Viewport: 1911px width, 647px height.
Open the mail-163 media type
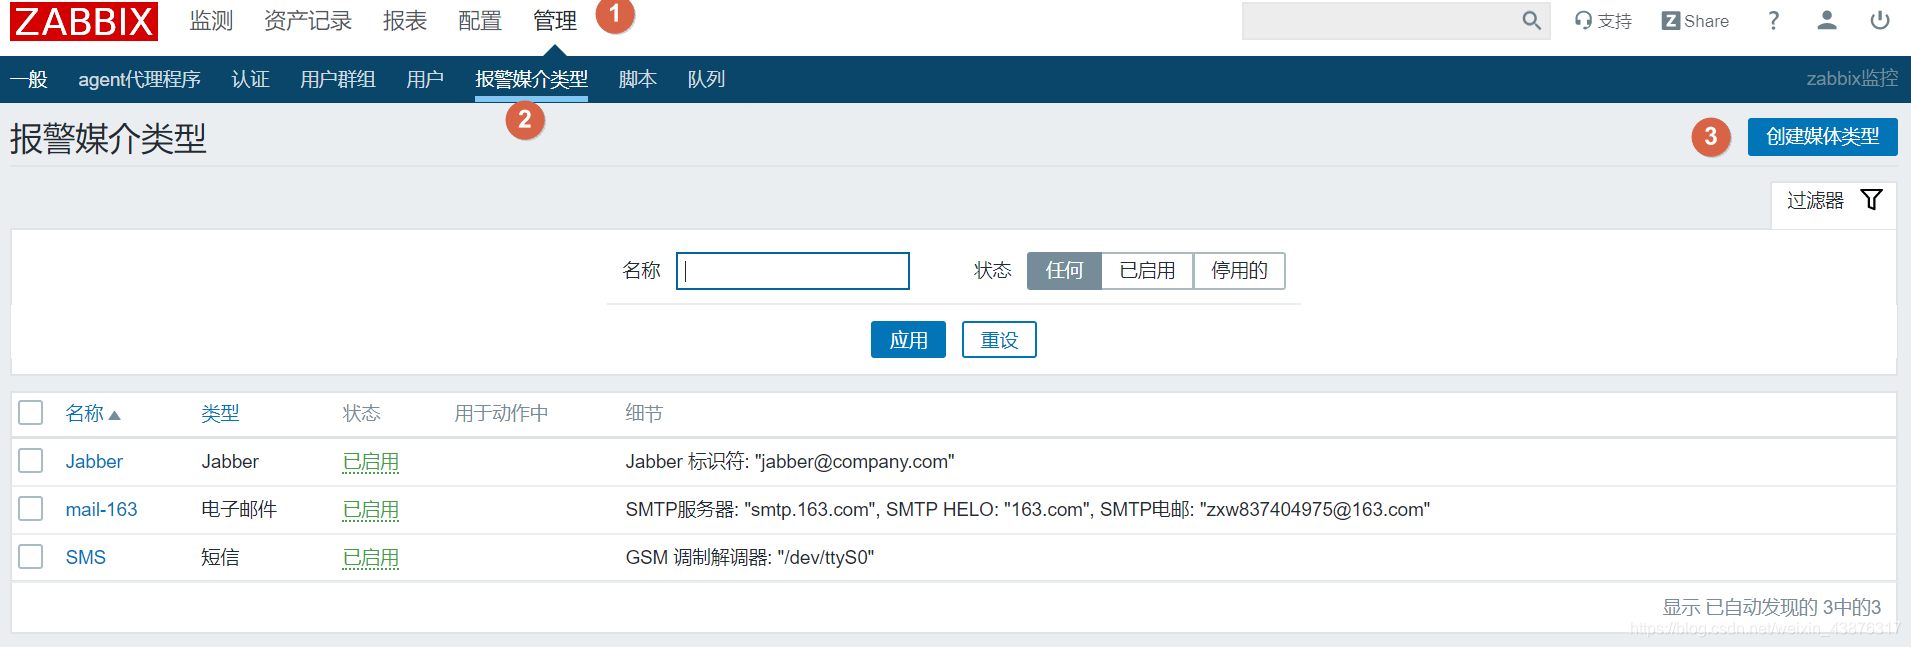pyautogui.click(x=101, y=509)
